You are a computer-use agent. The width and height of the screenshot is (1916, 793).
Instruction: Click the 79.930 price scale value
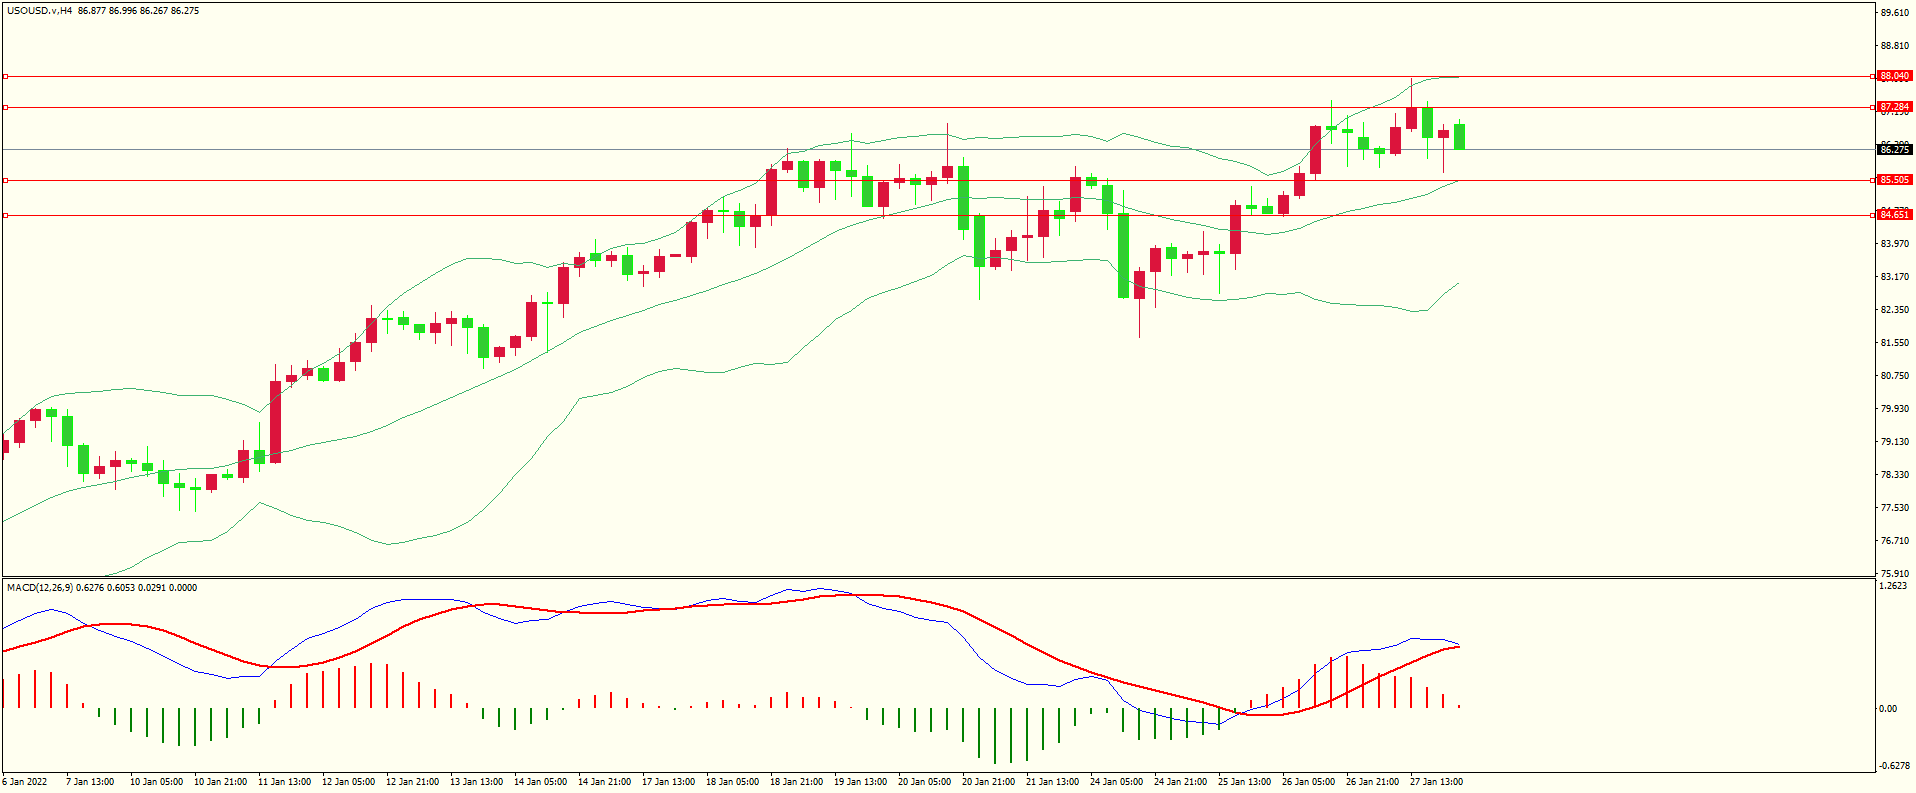[1895, 409]
